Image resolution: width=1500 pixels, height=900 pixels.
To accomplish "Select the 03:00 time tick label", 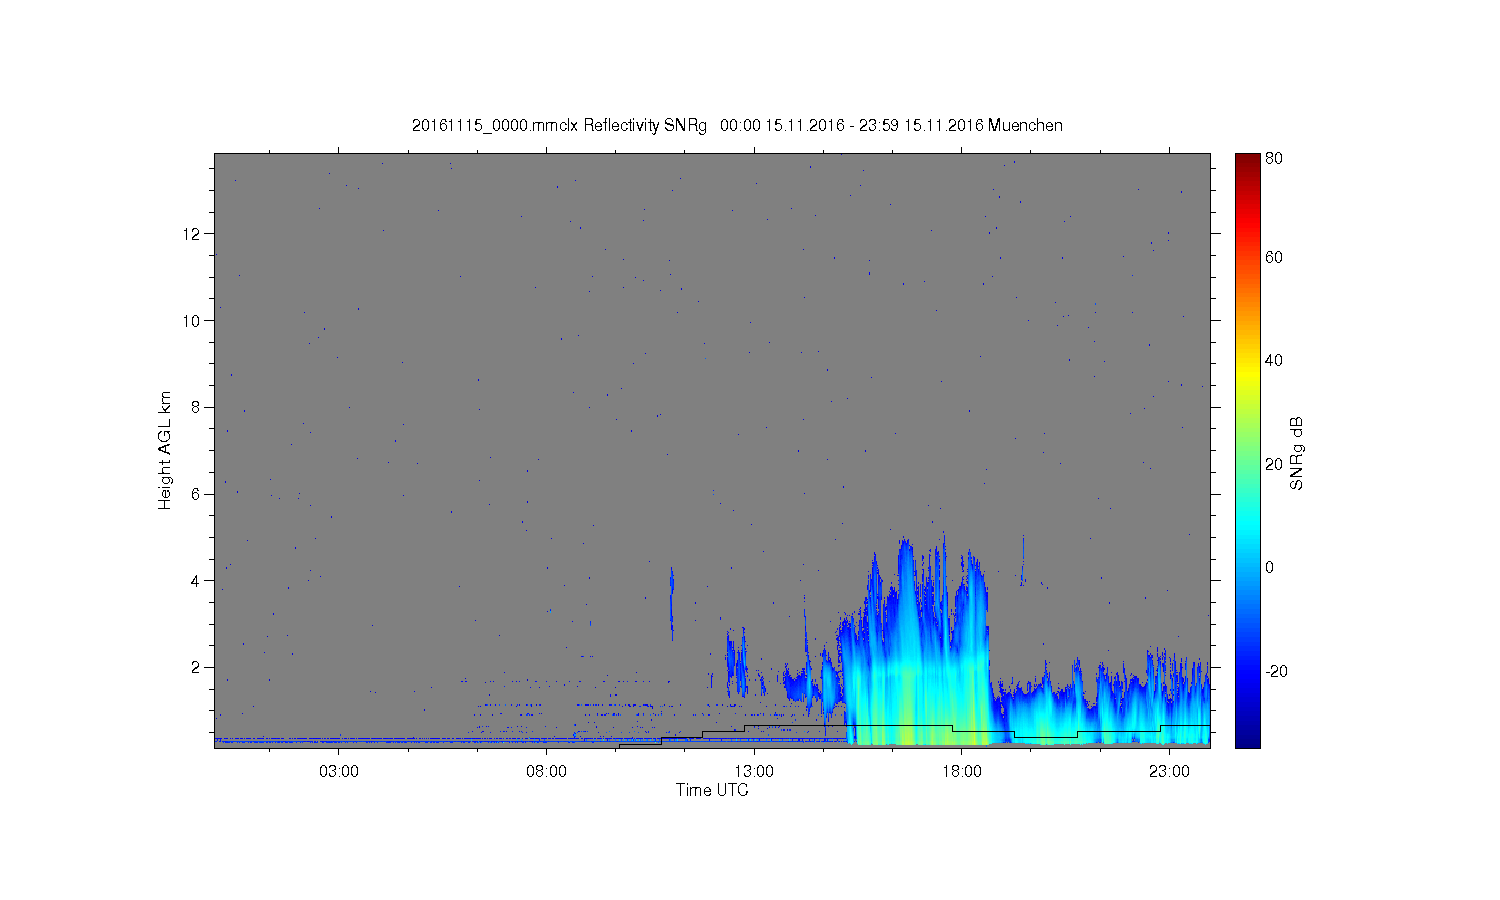I will coord(339,772).
